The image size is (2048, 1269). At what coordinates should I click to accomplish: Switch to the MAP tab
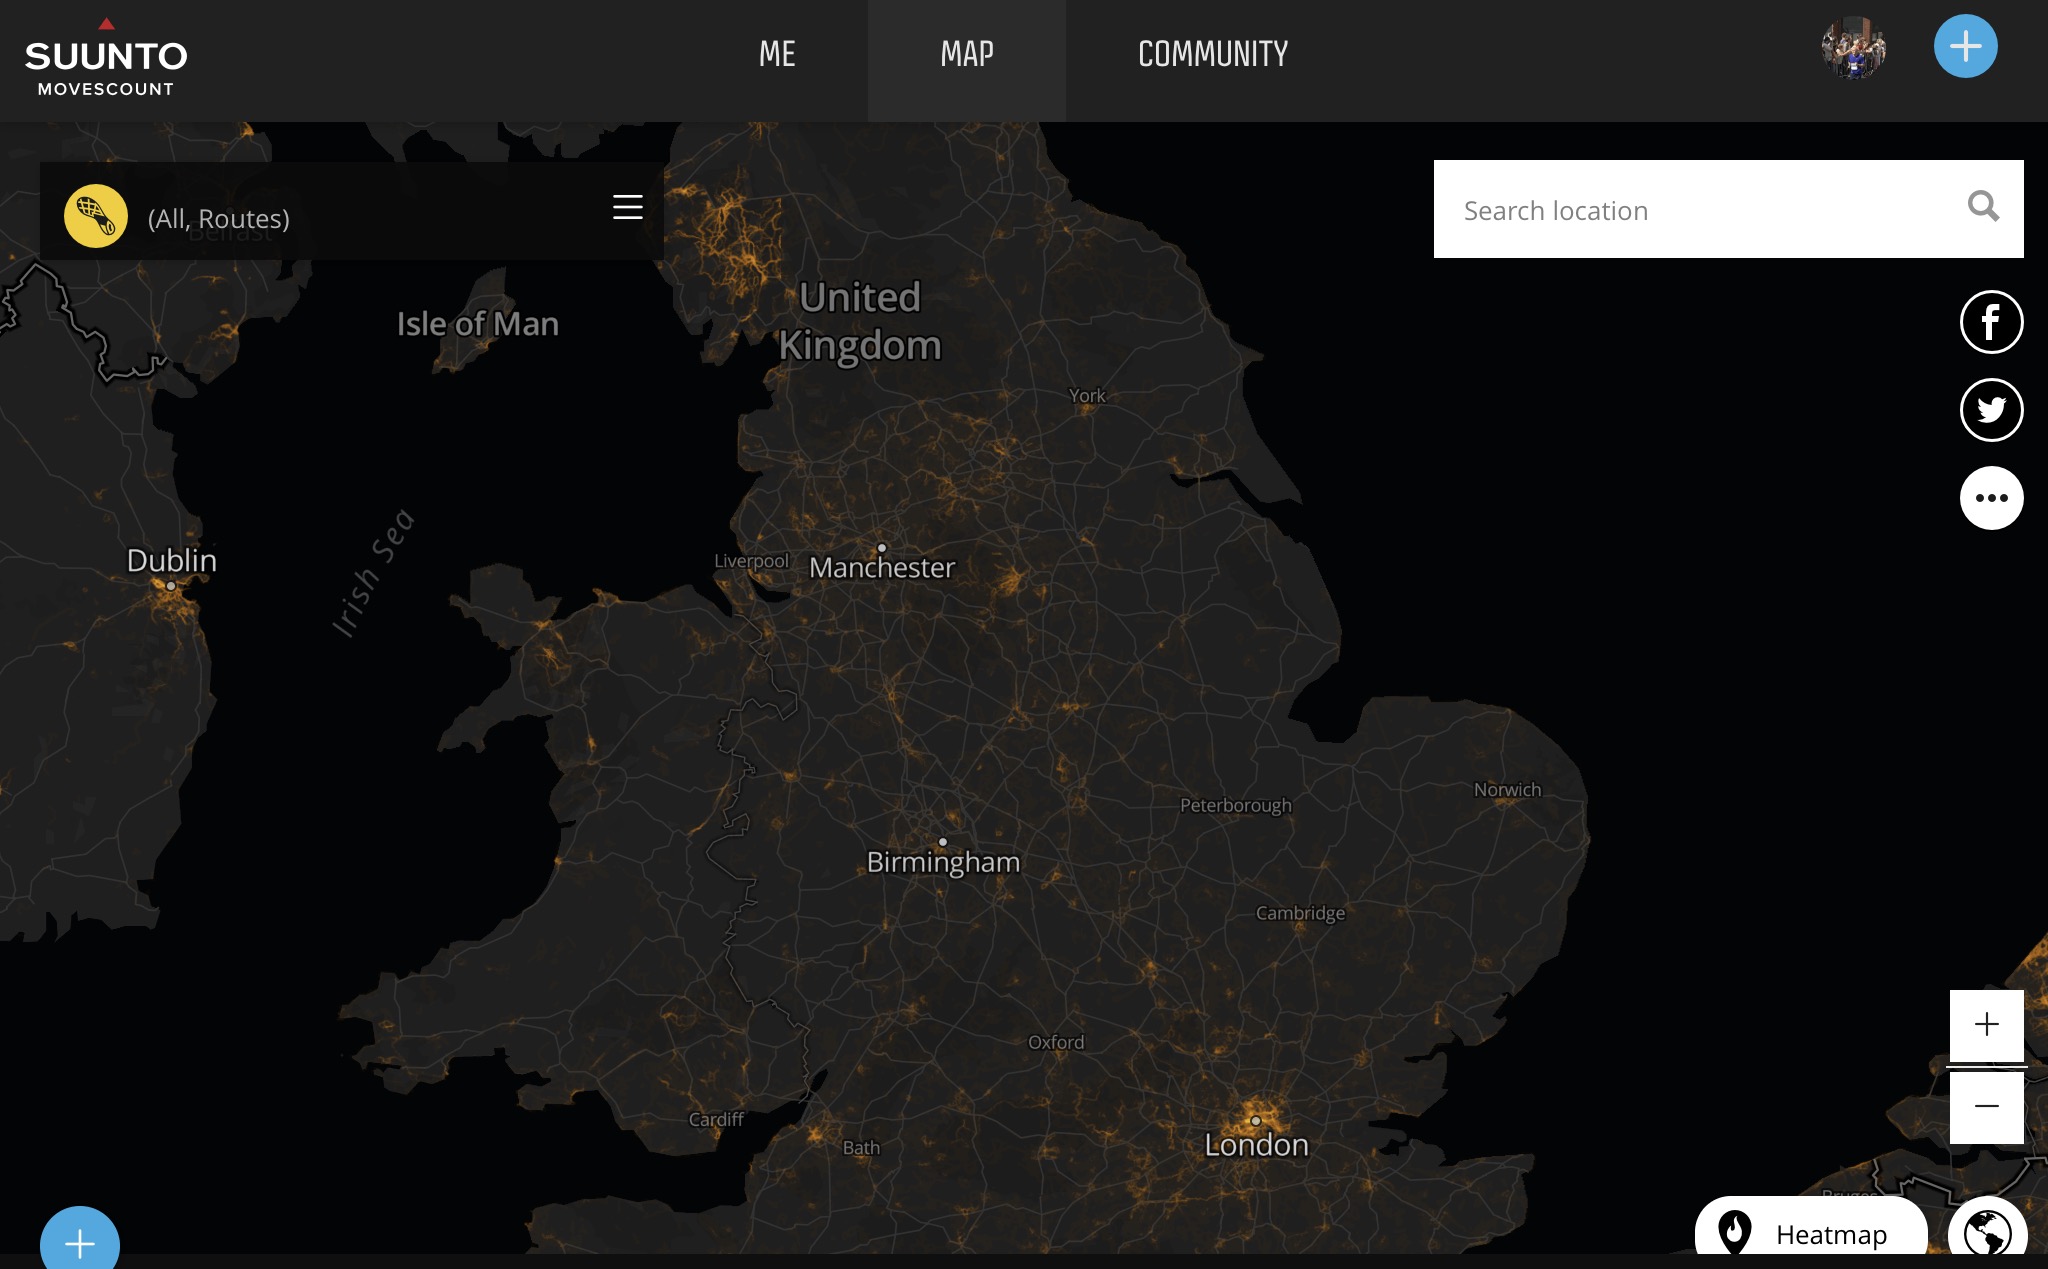[967, 54]
